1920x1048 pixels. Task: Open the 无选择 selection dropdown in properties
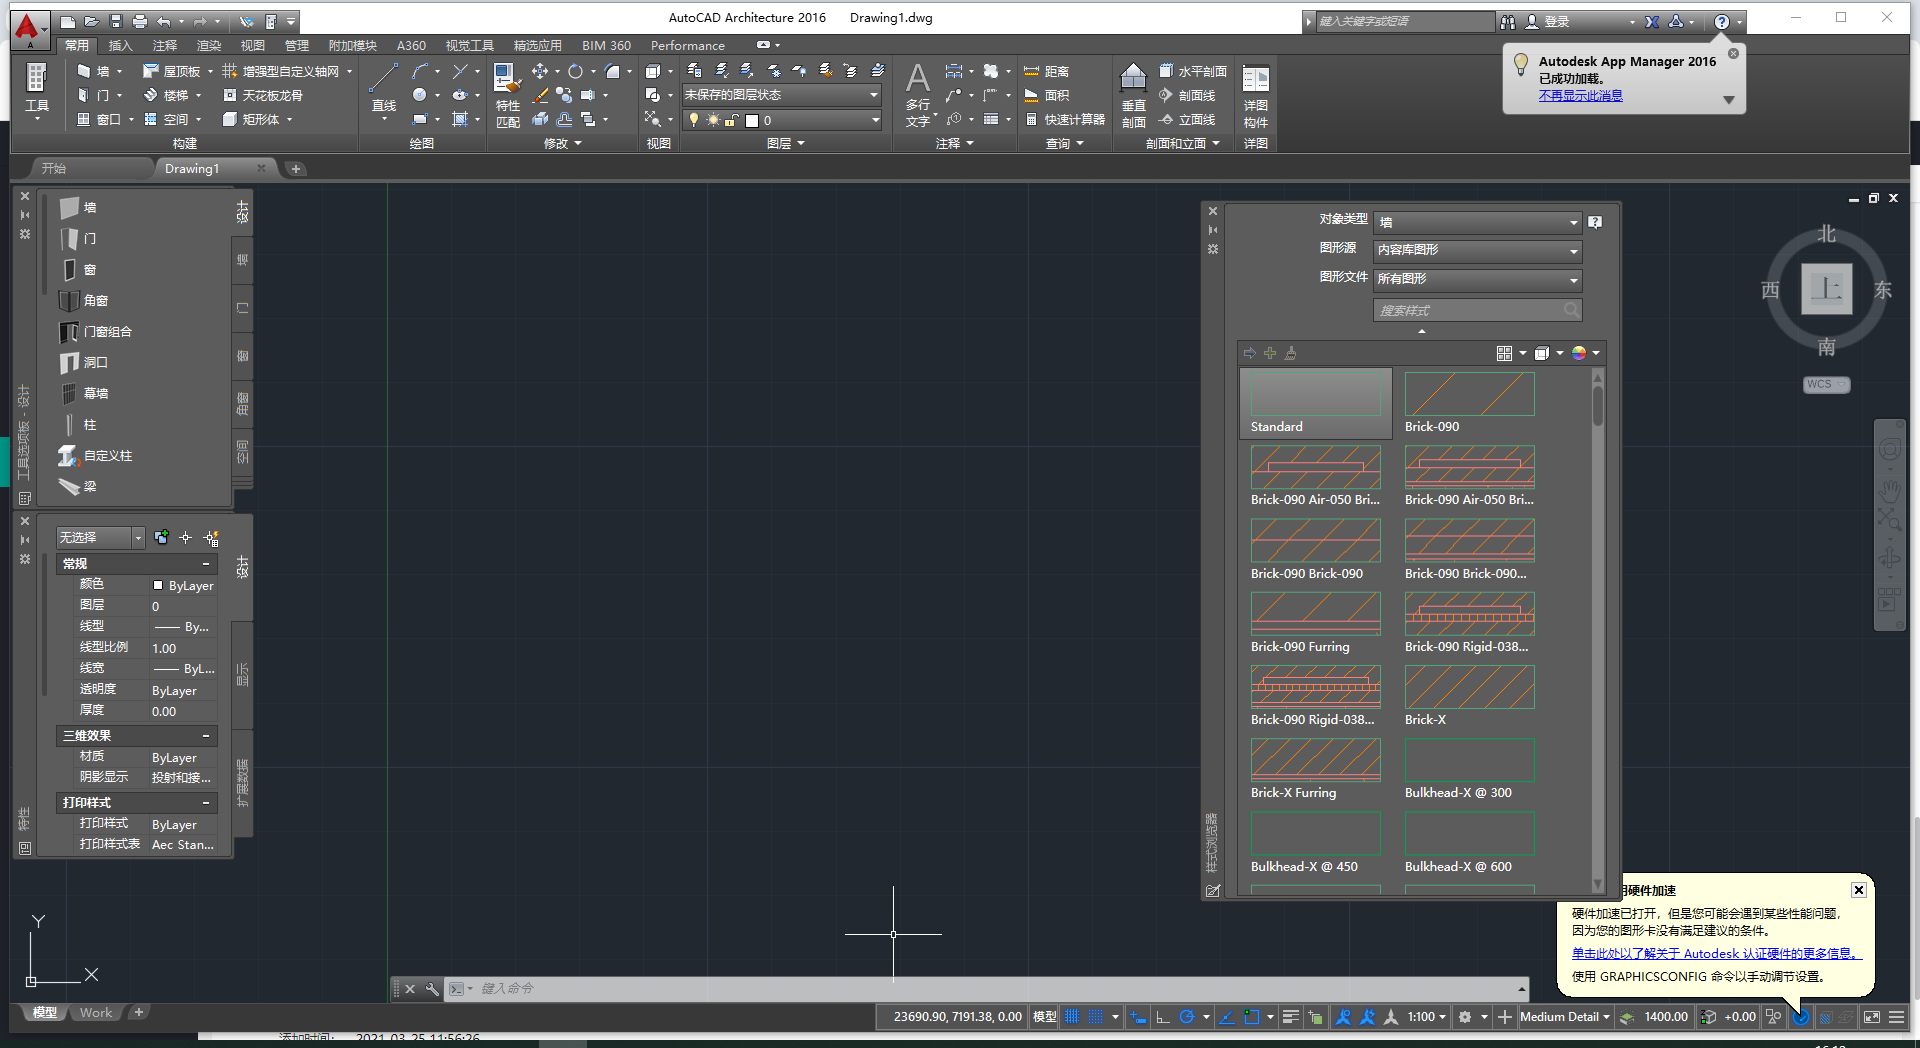[100, 538]
